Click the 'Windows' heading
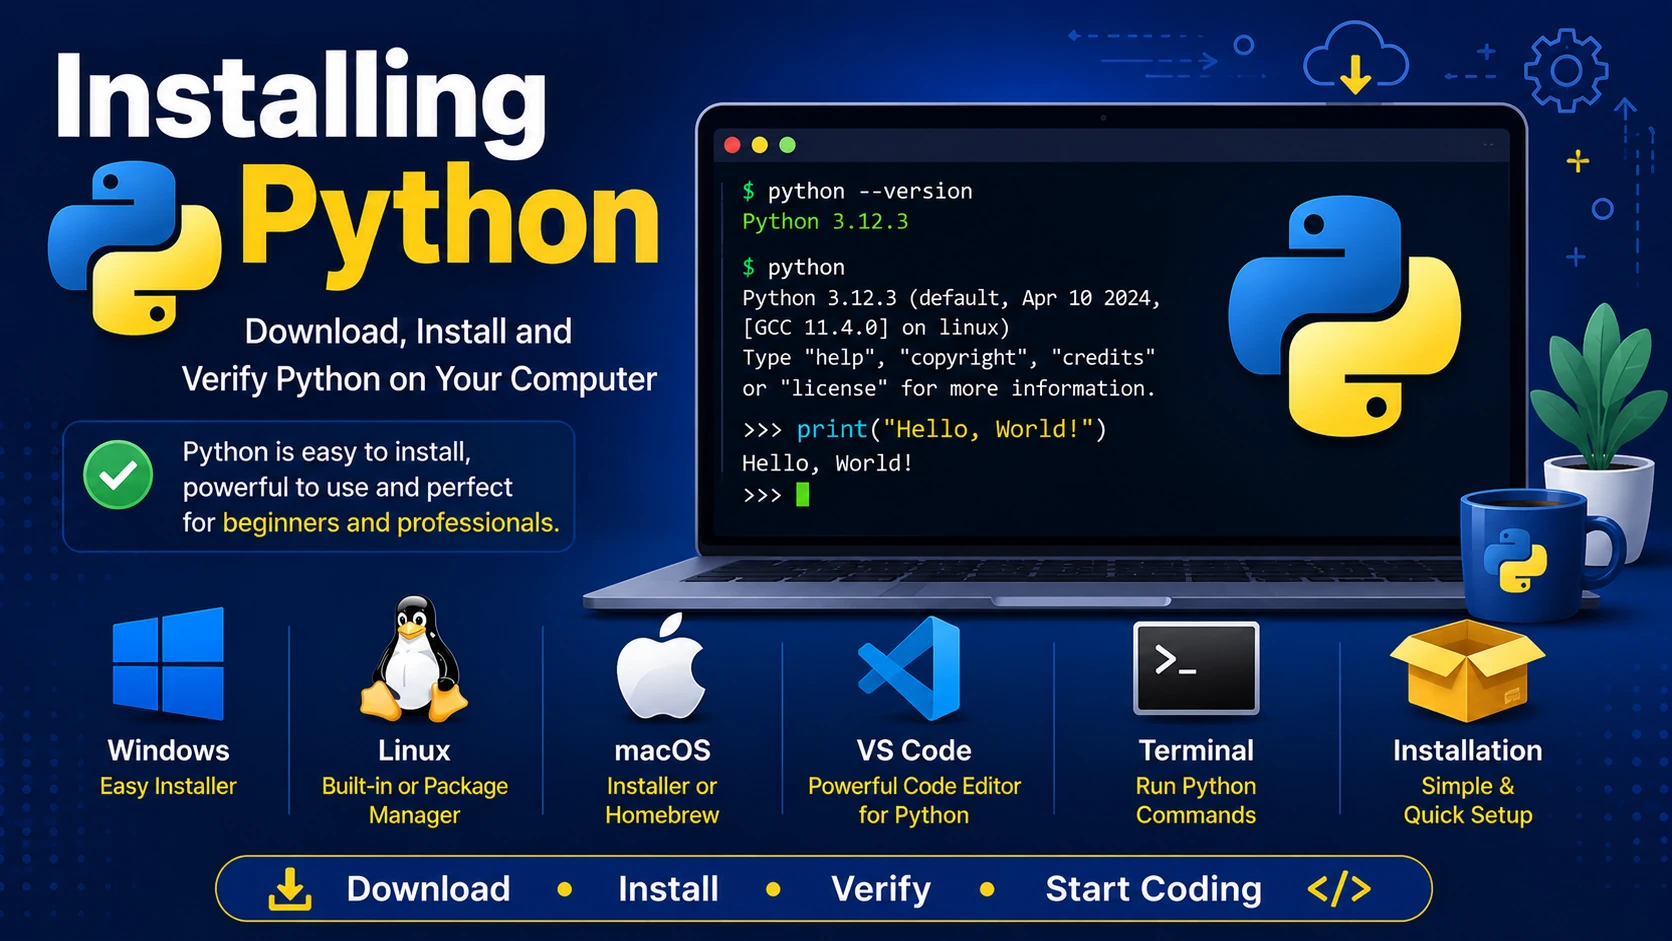This screenshot has height=941, width=1672. [168, 750]
